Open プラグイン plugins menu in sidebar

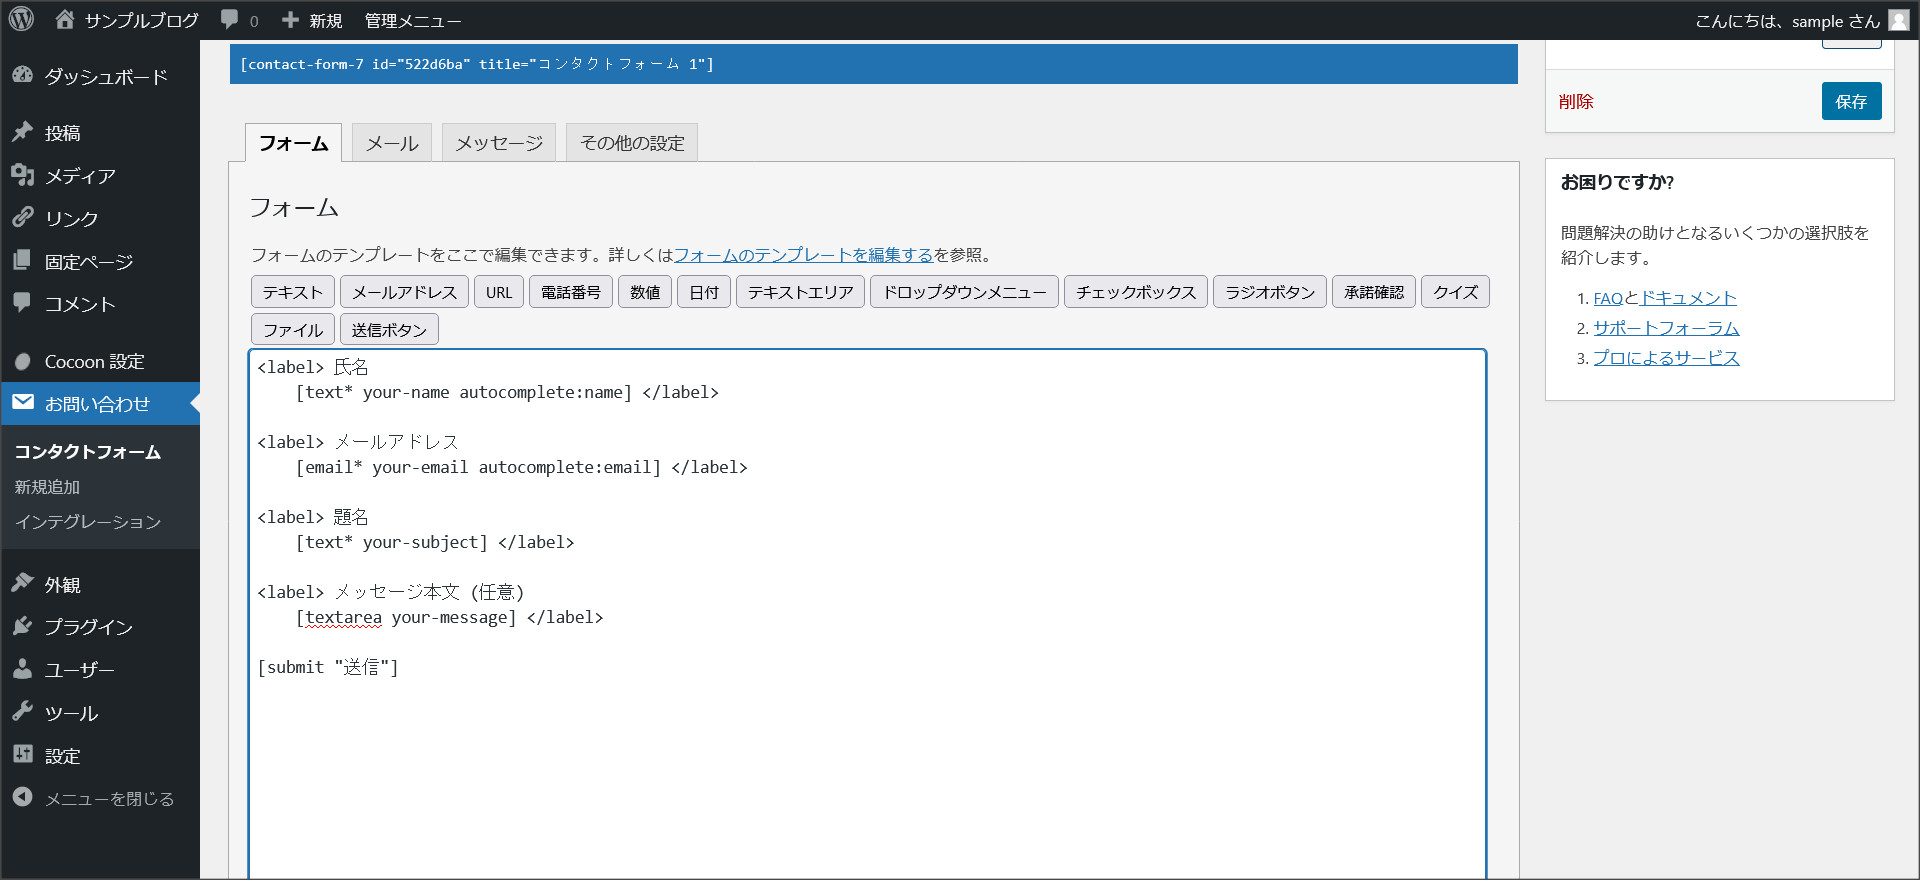[88, 627]
